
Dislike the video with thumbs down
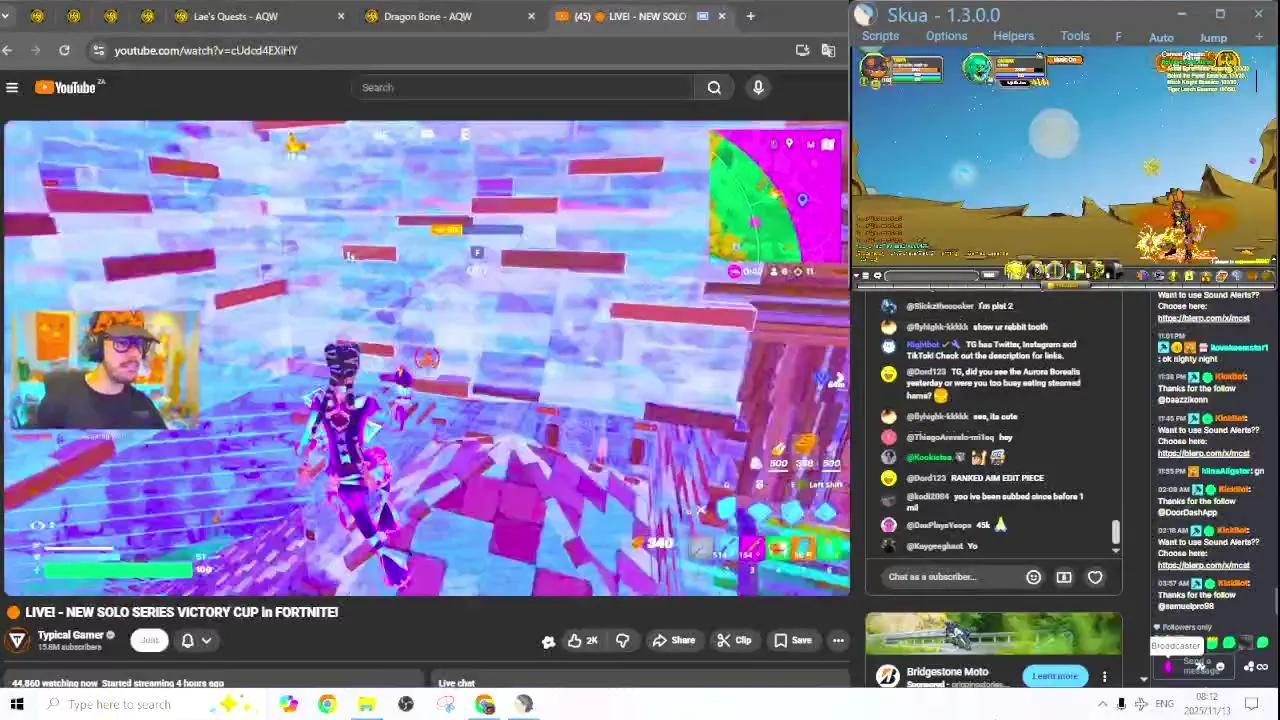point(622,640)
